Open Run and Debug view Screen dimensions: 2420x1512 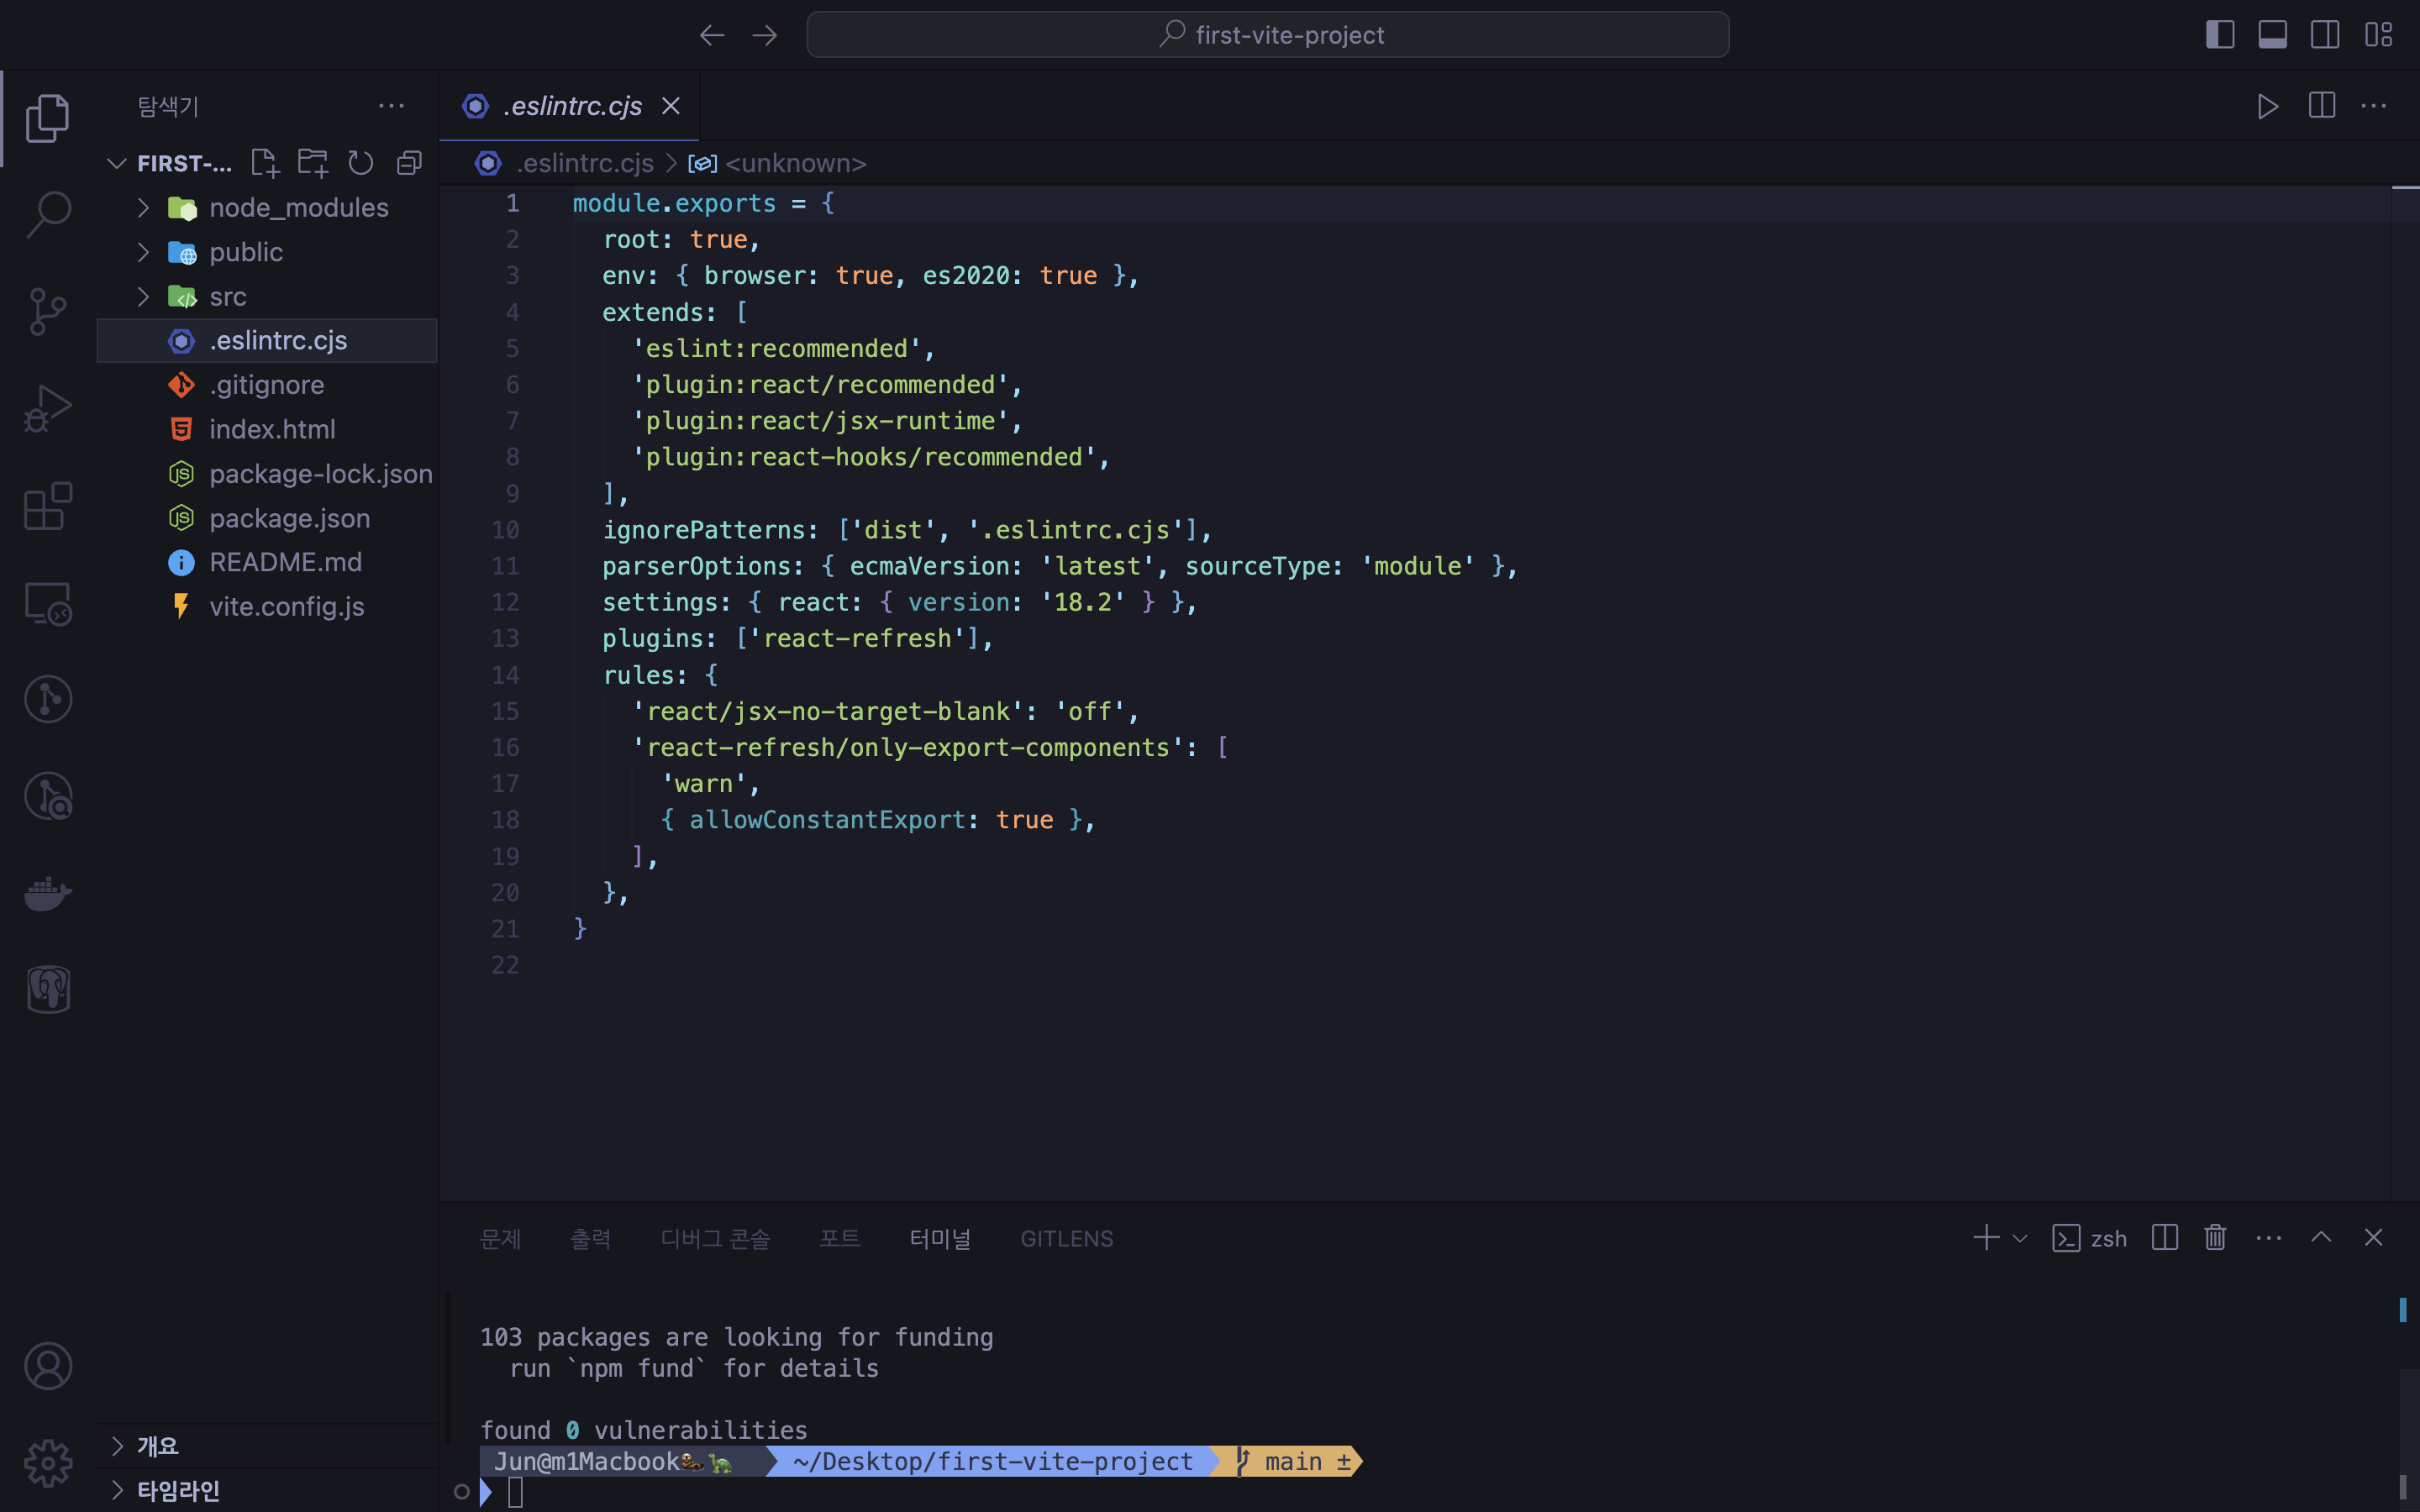point(47,409)
